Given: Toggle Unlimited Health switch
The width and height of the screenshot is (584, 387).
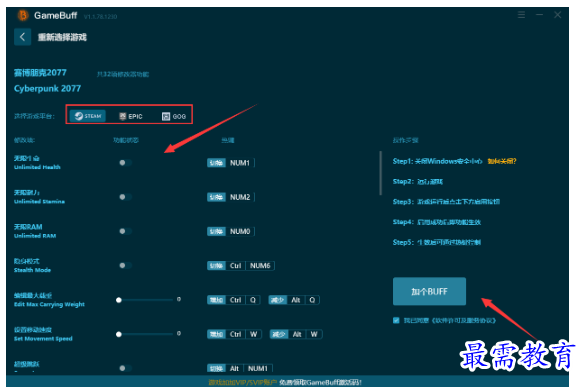Looking at the screenshot, I should [125, 163].
